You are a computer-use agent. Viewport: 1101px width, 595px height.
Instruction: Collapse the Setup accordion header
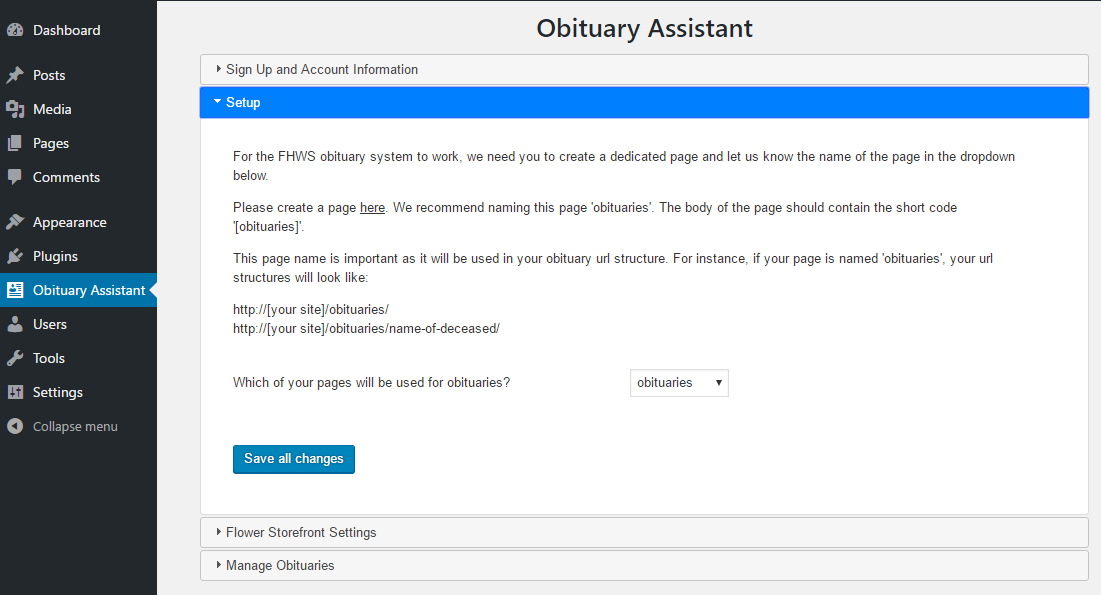[x=243, y=103]
